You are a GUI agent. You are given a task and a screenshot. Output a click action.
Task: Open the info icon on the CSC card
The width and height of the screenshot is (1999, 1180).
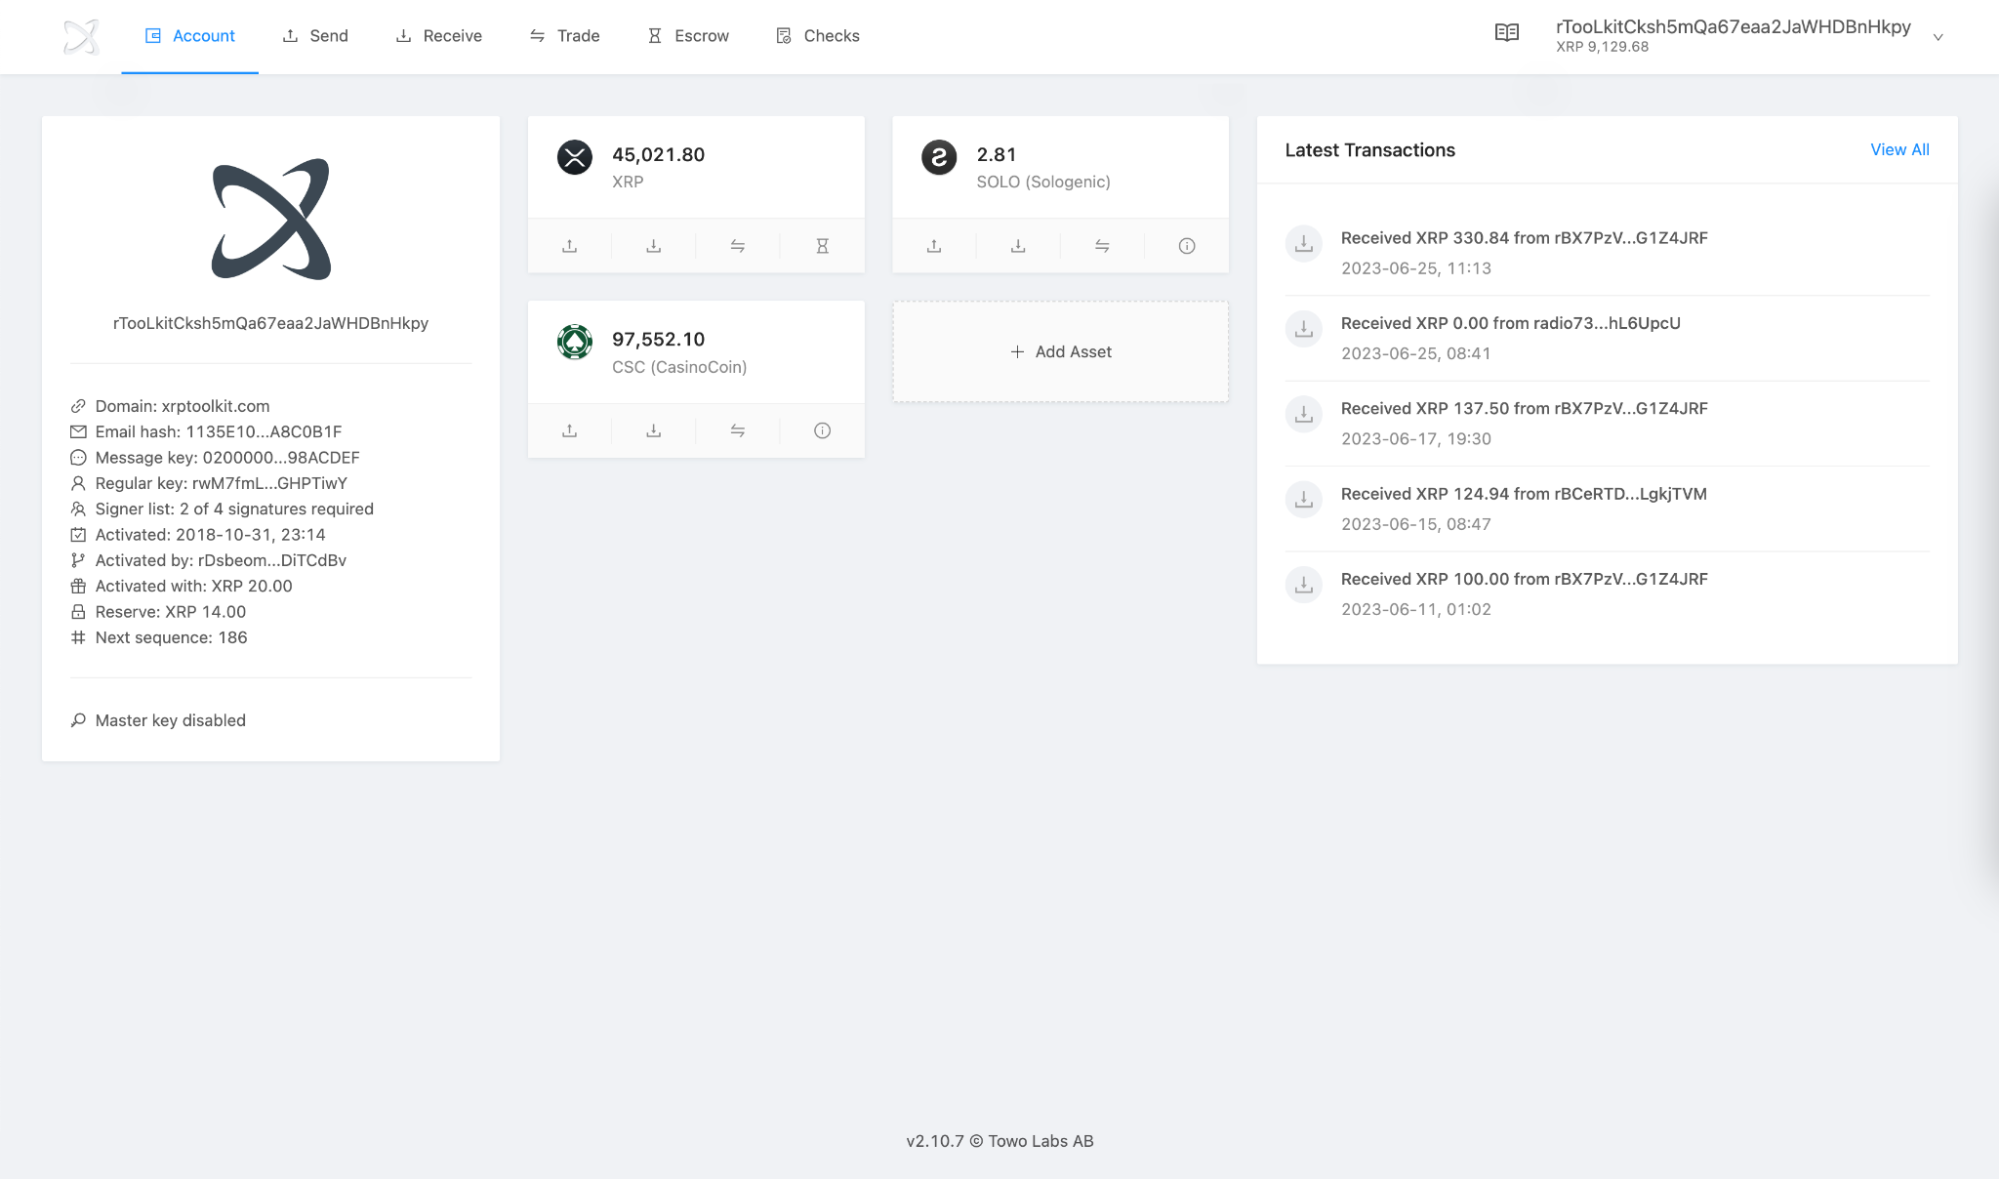[821, 430]
